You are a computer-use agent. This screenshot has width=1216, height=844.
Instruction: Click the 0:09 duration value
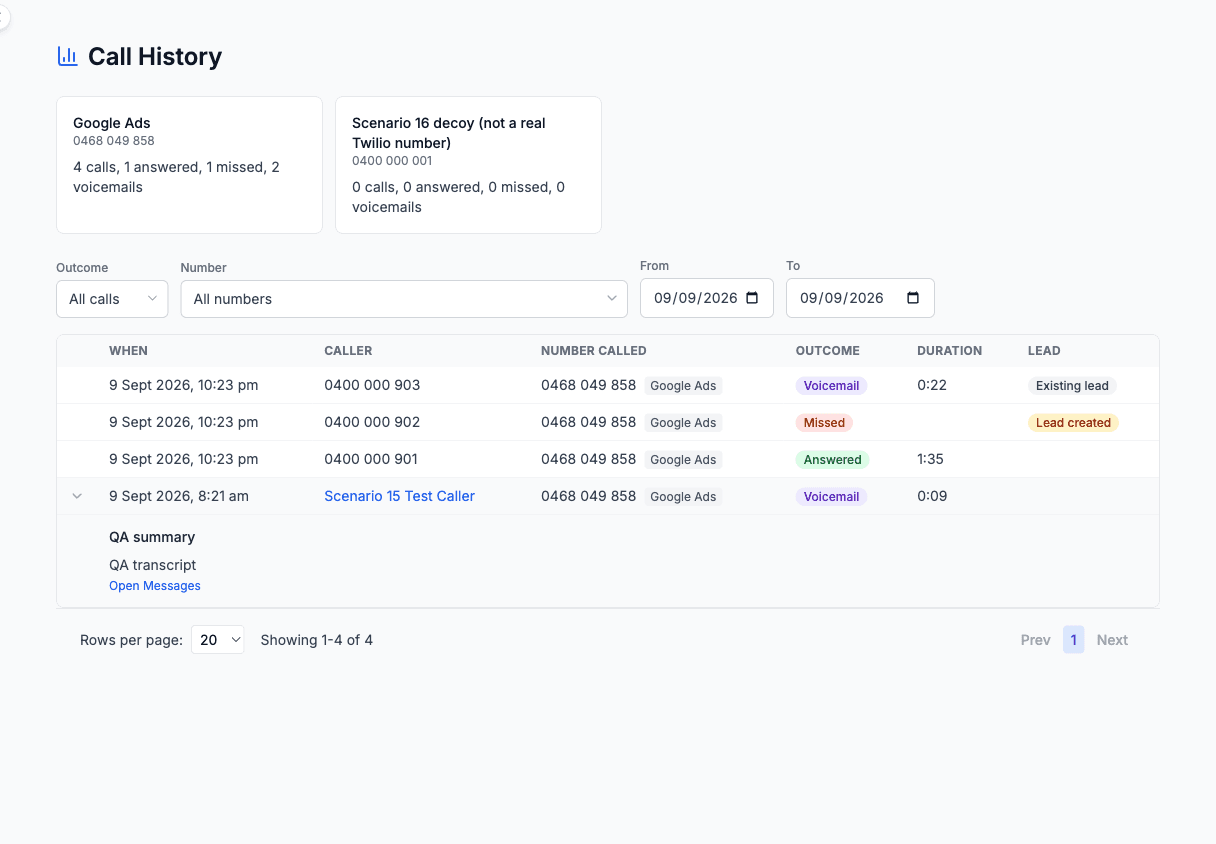[932, 496]
